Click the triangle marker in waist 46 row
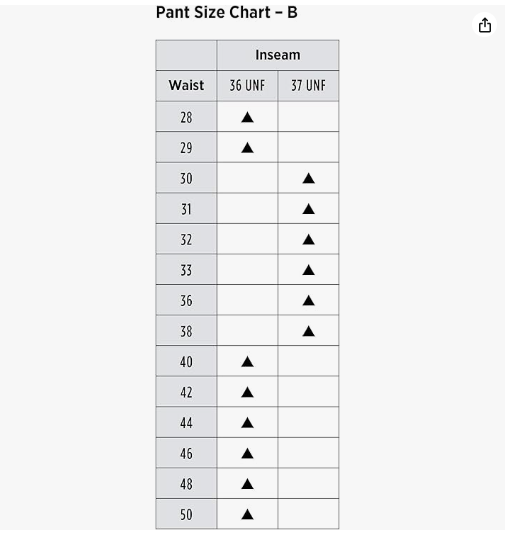Screen dimensions: 514x535 (247, 453)
